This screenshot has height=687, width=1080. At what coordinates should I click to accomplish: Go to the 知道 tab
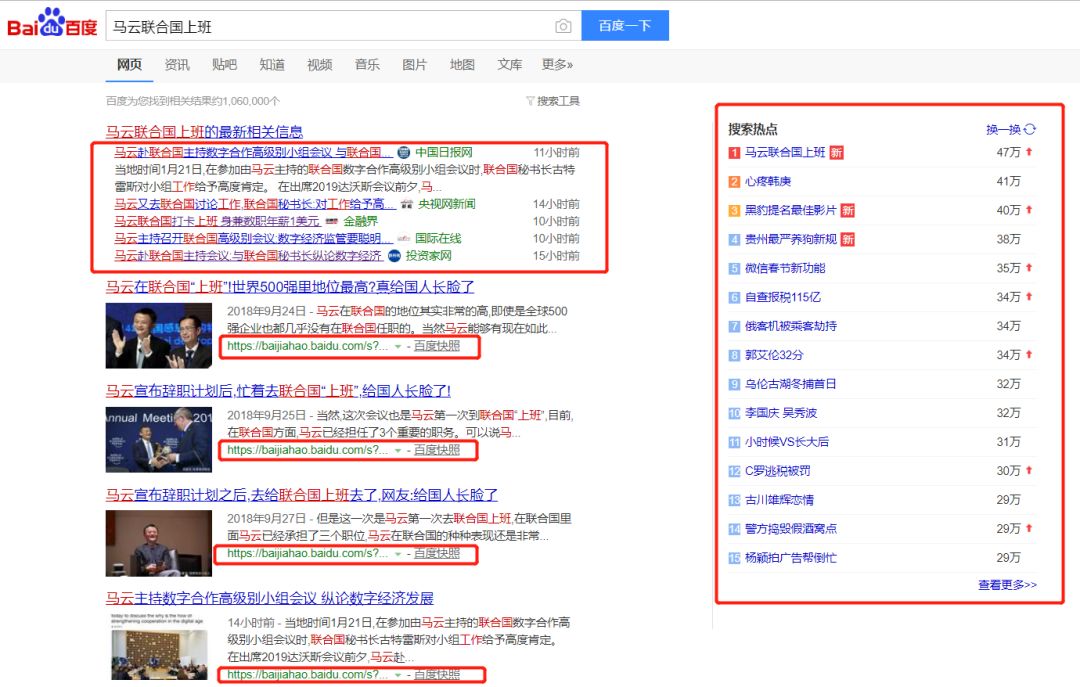coord(272,64)
